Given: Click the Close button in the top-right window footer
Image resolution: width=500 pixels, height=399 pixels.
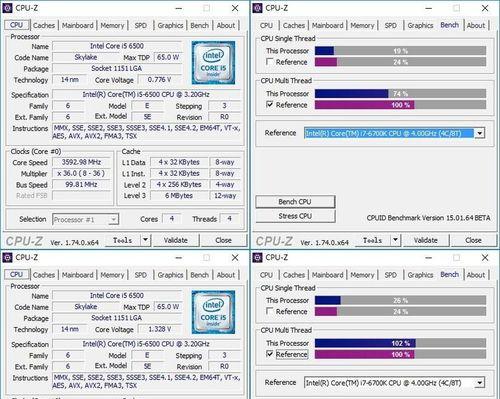Looking at the screenshot, I should click(473, 240).
